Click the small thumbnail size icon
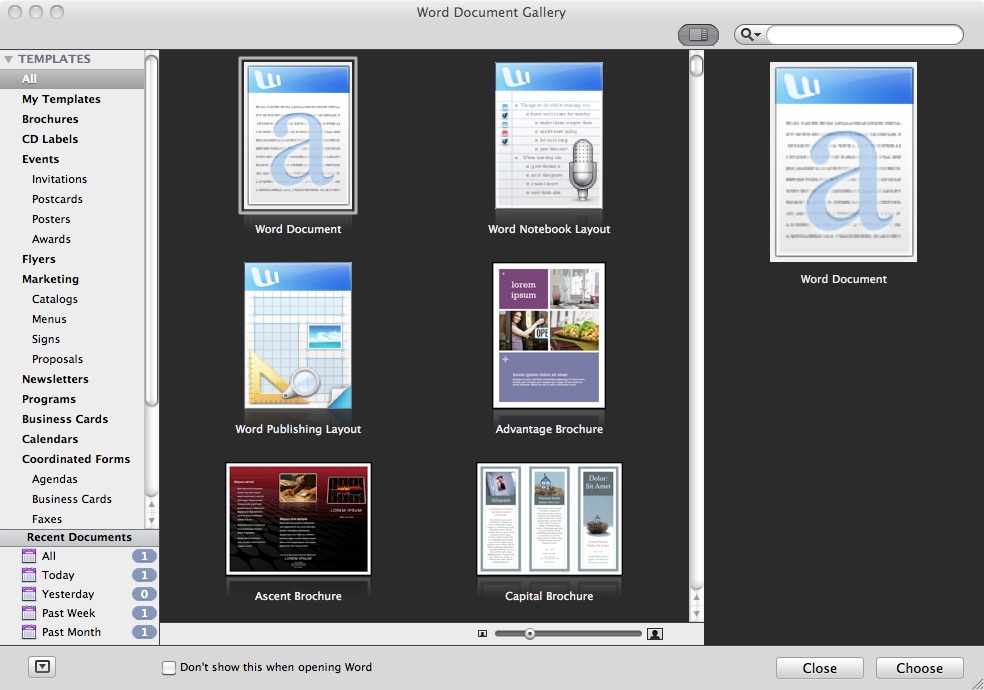 click(x=482, y=634)
